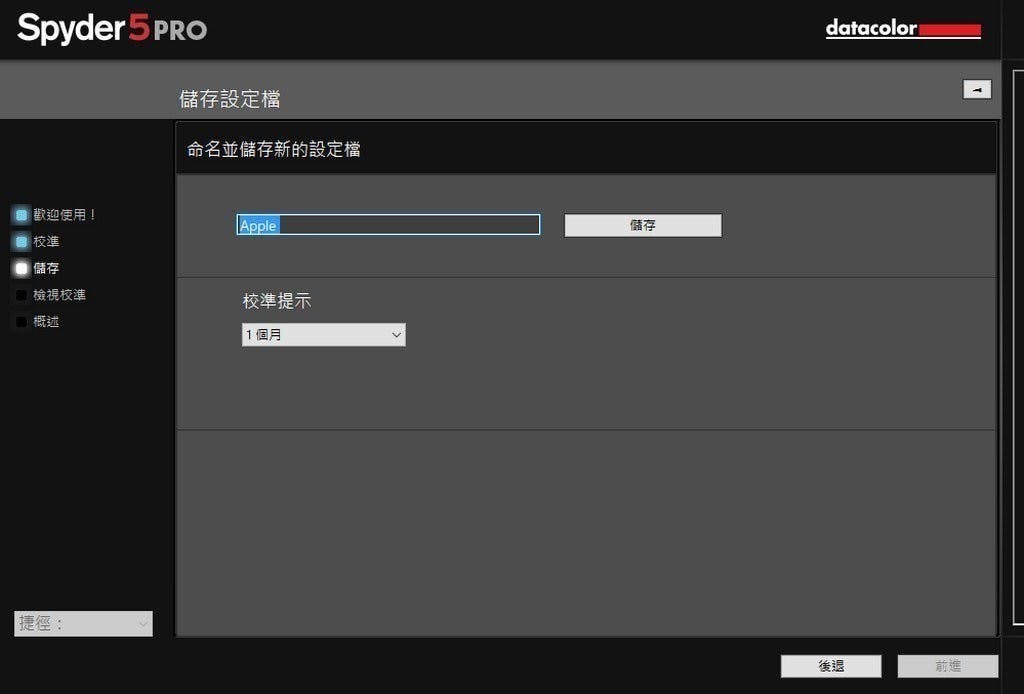
Task: Click the datacolor logo
Action: tap(901, 28)
